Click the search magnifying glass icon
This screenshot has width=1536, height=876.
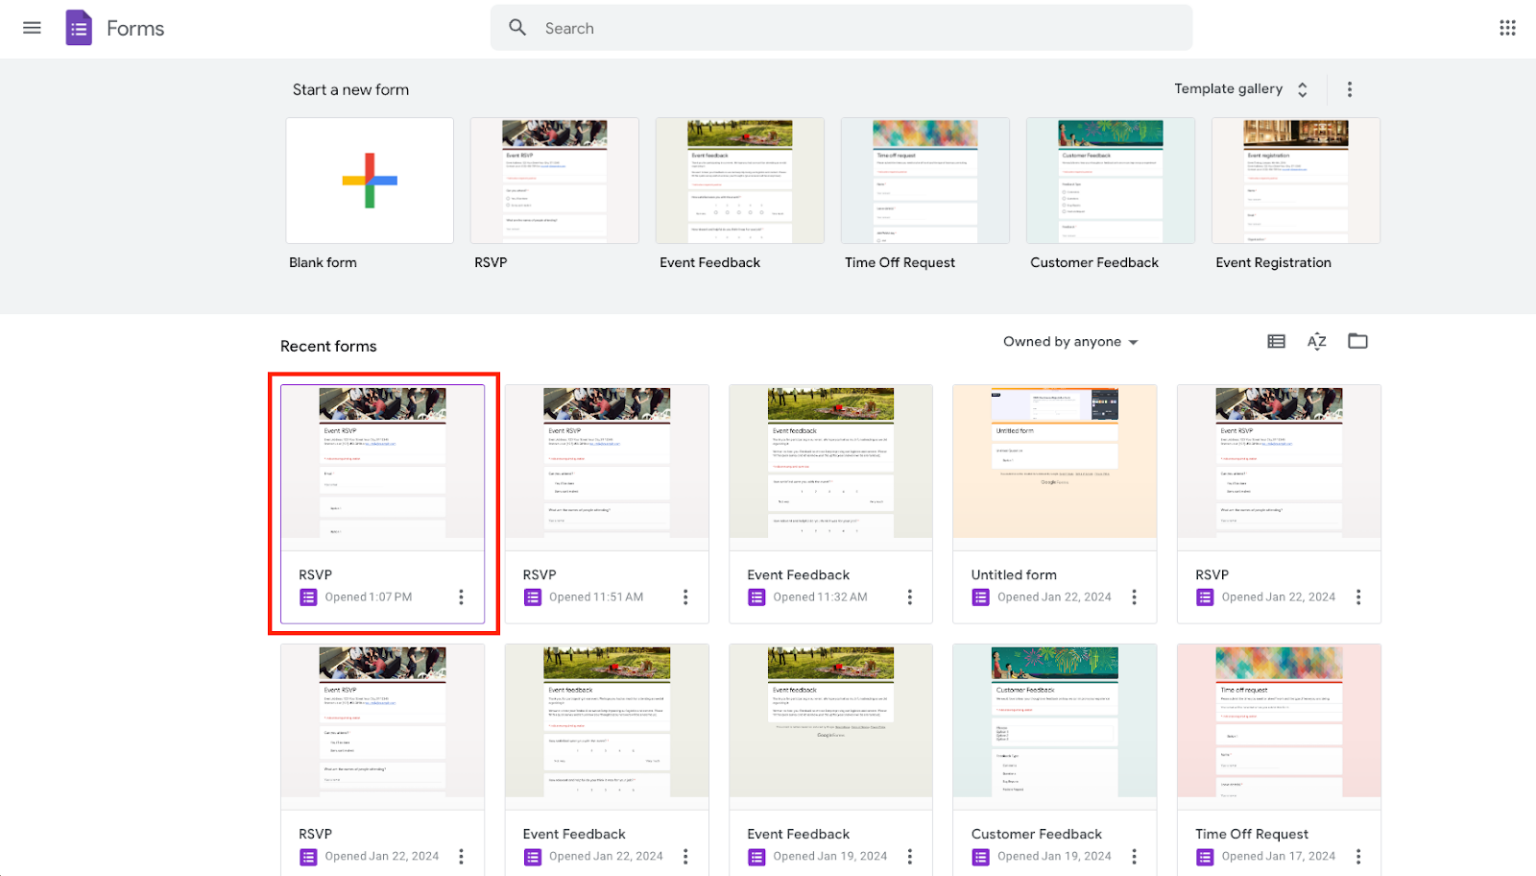pos(517,27)
